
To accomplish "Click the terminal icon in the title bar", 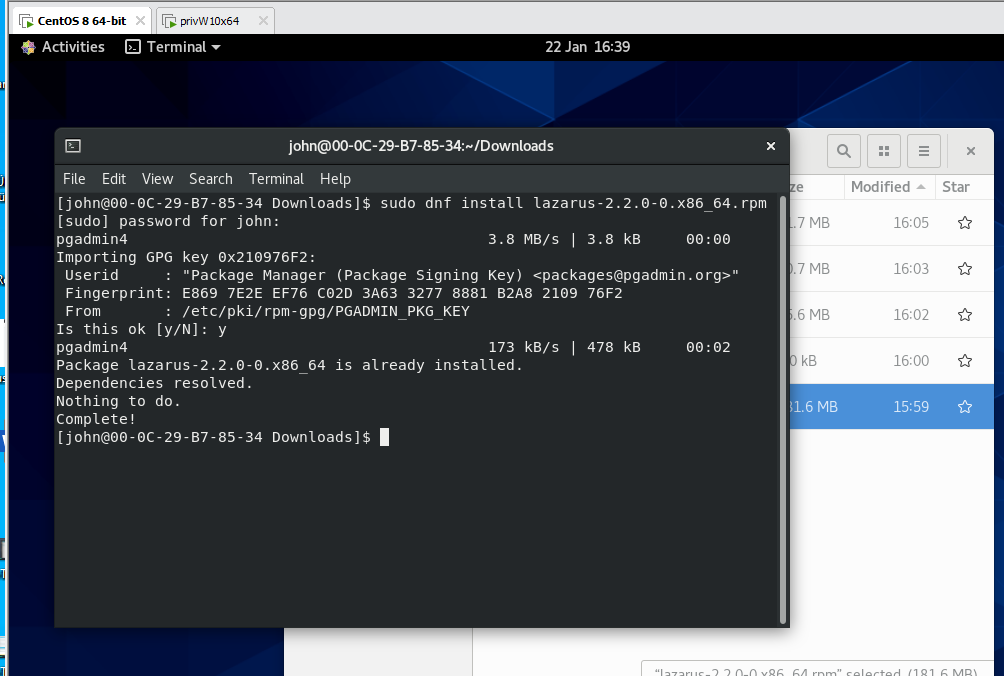I will pyautogui.click(x=73, y=146).
